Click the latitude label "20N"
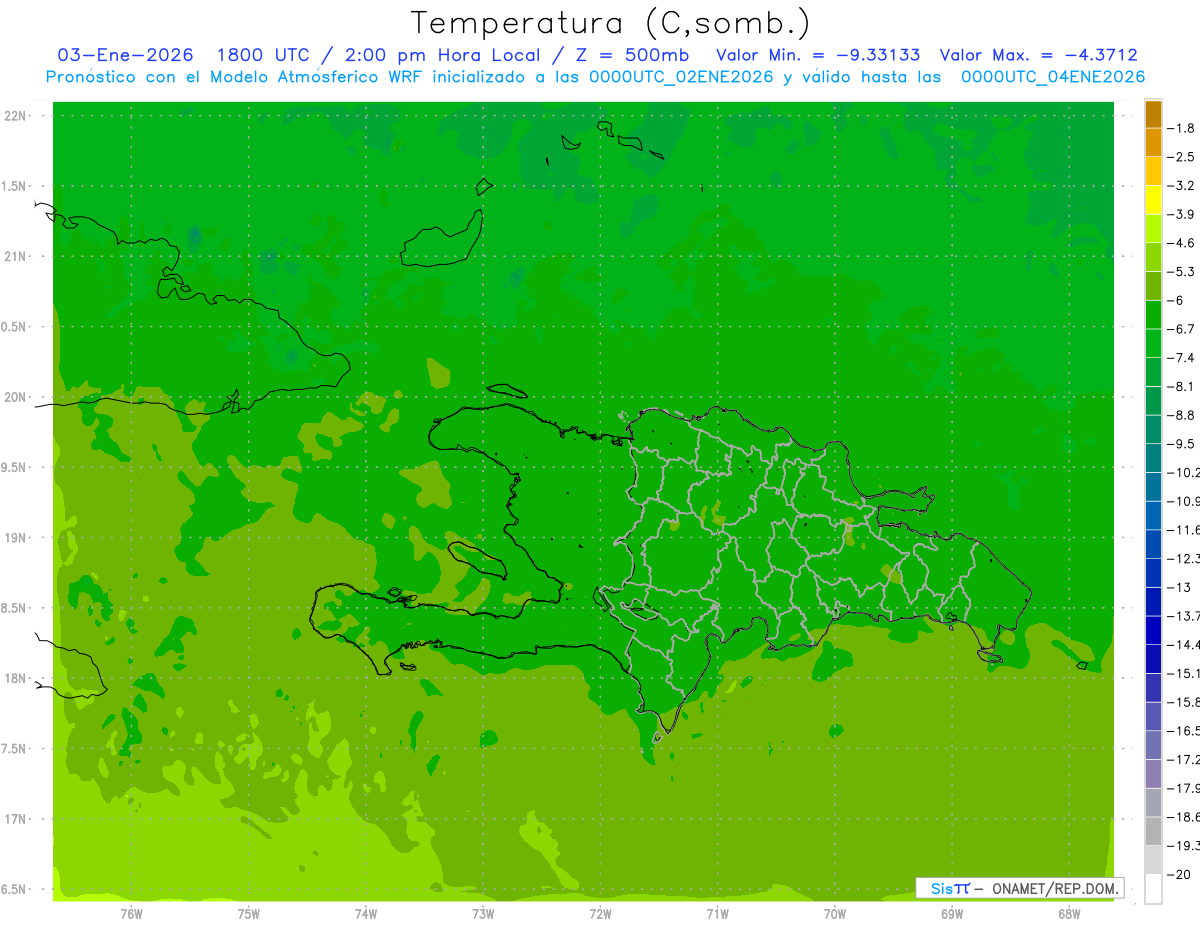This screenshot has width=1200, height=927. tap(16, 397)
